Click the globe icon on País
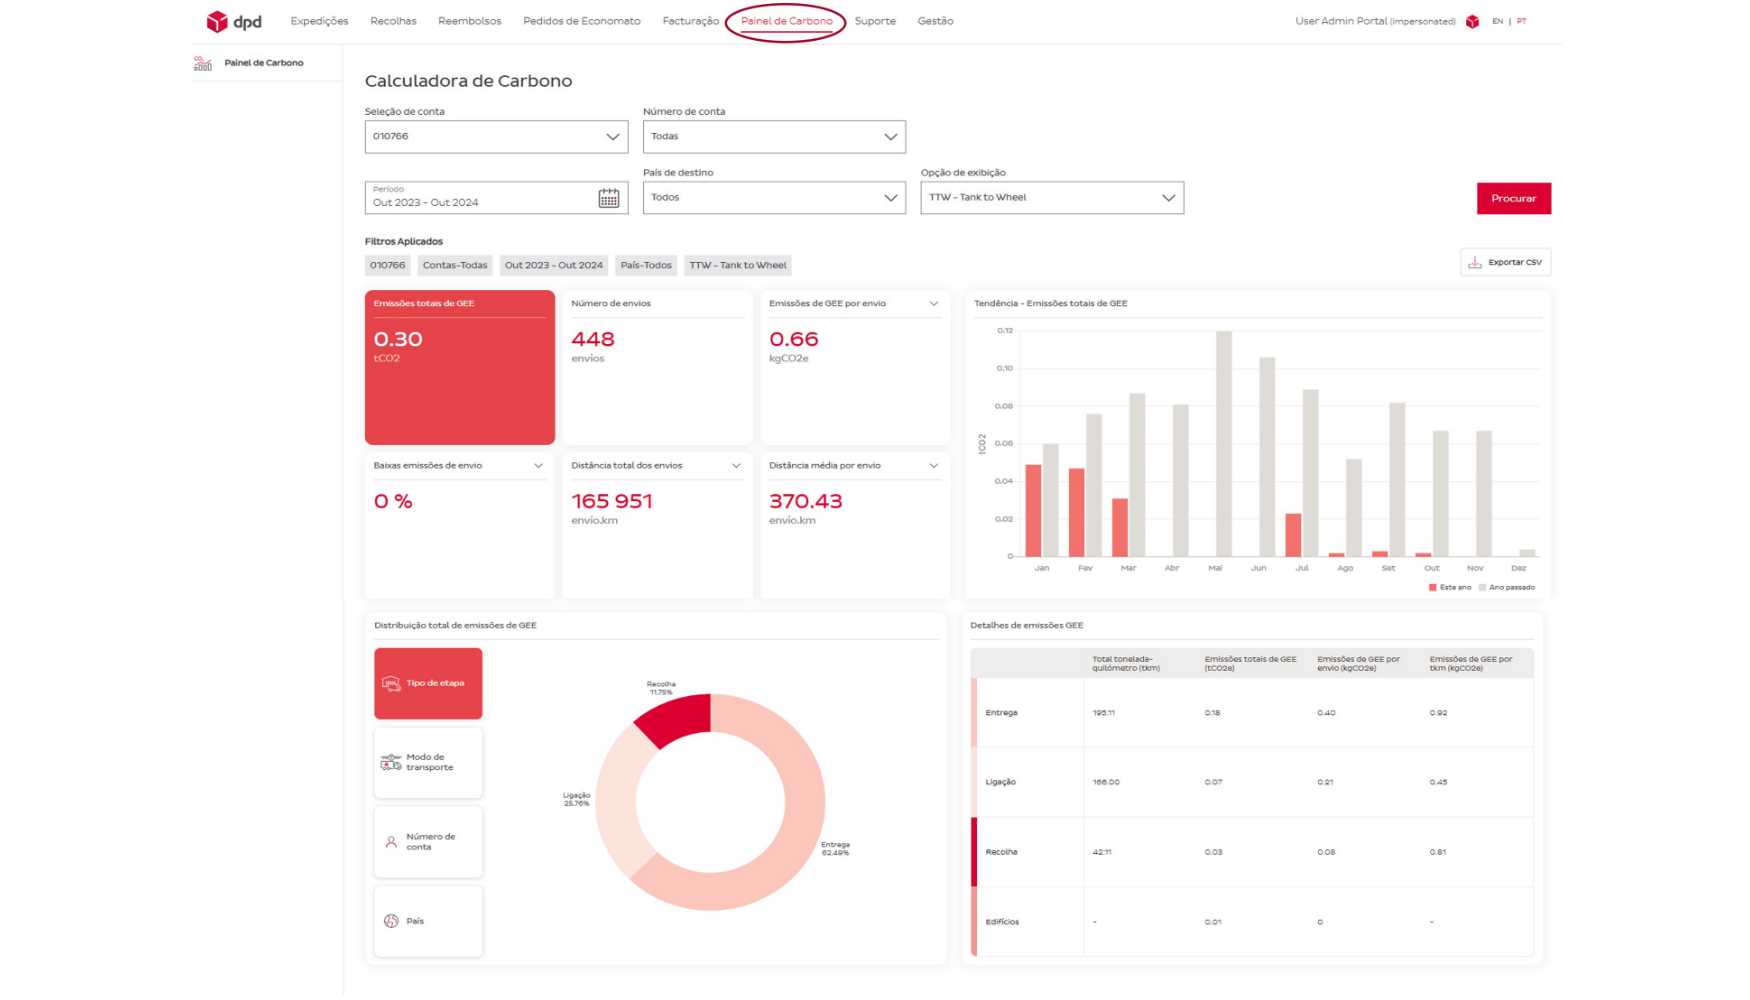Screen dimensions: 1750x1000 tap(391, 921)
